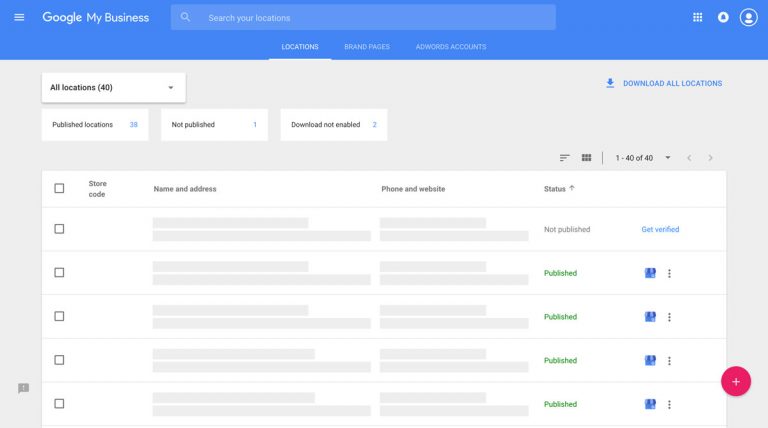Open the hamburger main menu
Image resolution: width=768 pixels, height=428 pixels.
coord(19,17)
